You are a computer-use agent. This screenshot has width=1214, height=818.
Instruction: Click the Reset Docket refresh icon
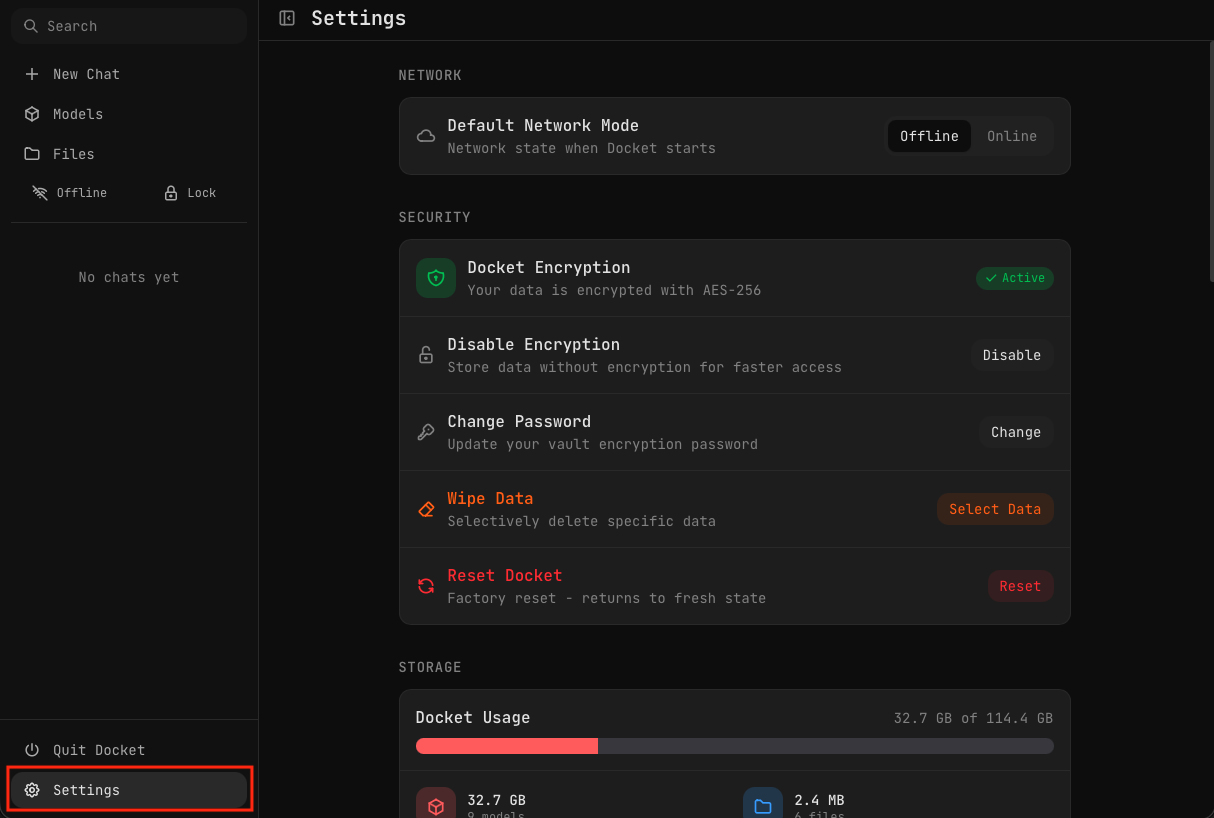[x=426, y=586]
